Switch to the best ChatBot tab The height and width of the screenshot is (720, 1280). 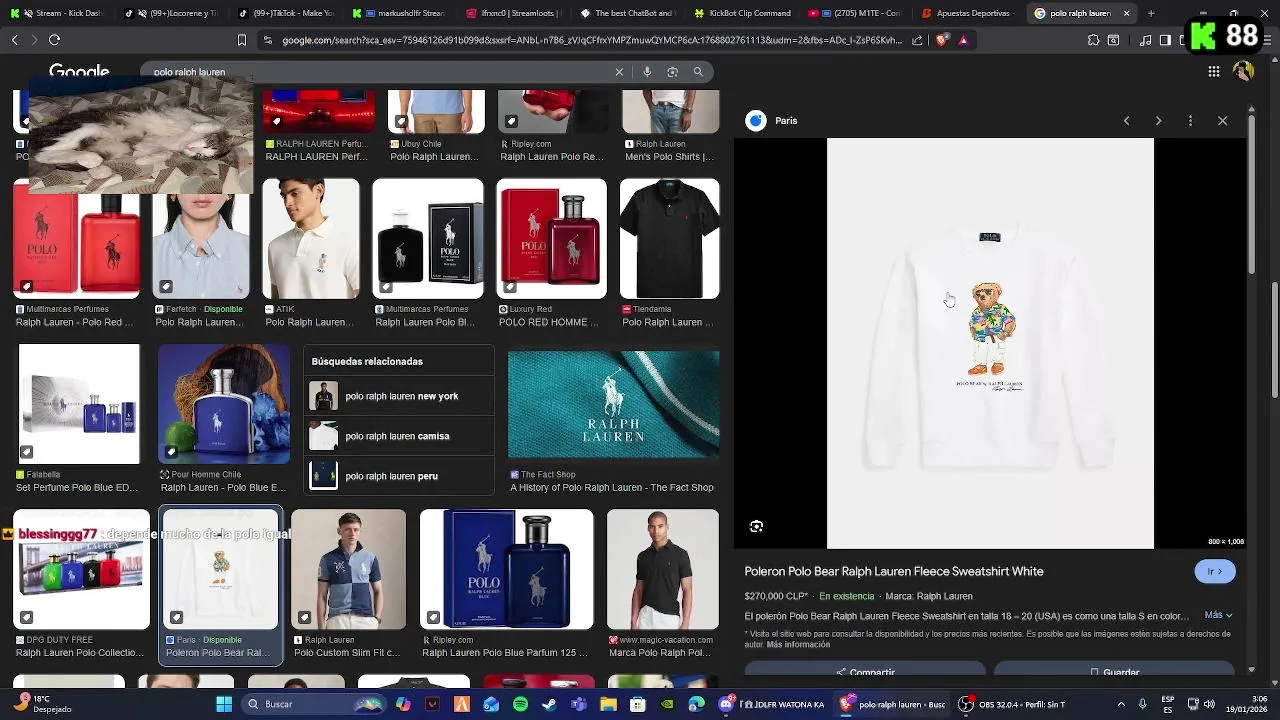(x=630, y=14)
